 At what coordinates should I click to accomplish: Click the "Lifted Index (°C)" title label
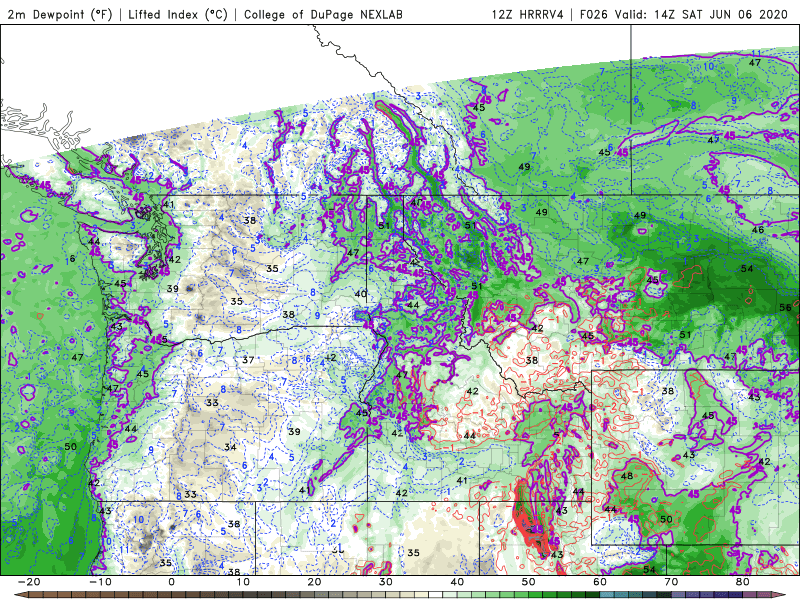click(x=178, y=14)
